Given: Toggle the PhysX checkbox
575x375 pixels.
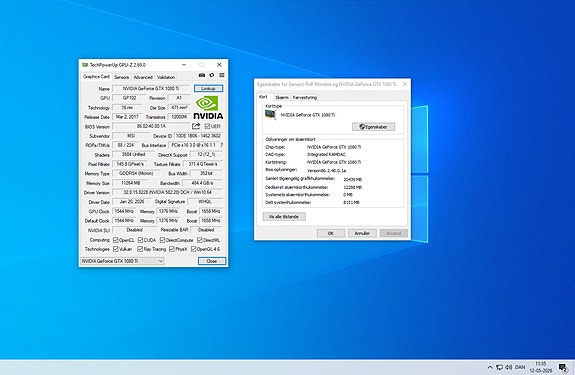Looking at the screenshot, I should click(x=172, y=249).
